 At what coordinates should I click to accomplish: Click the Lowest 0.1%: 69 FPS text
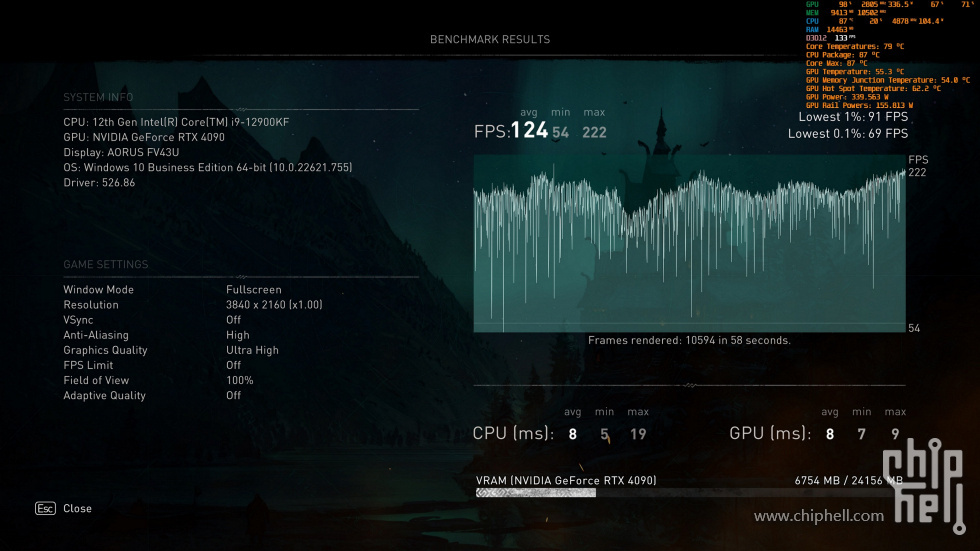pyautogui.click(x=848, y=134)
